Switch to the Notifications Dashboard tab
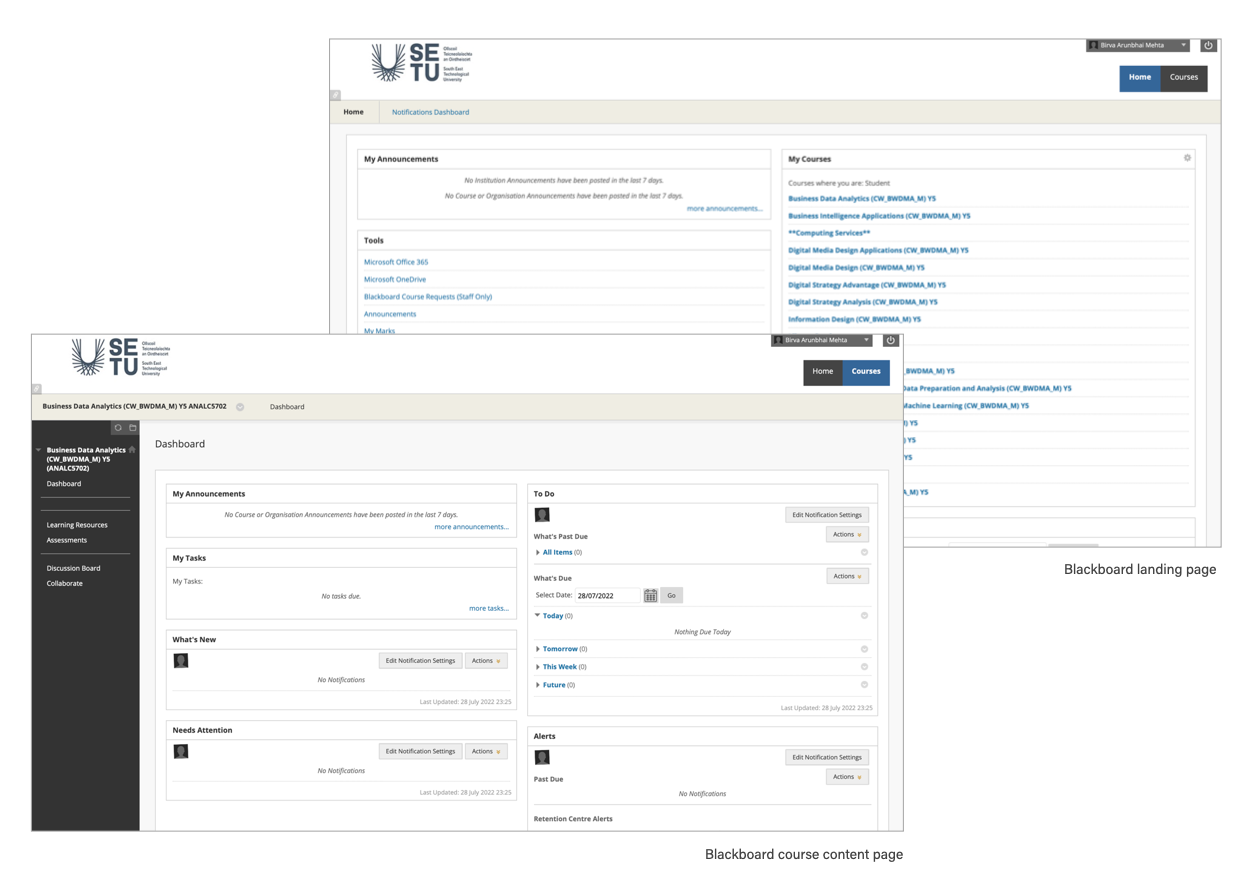 (430, 112)
